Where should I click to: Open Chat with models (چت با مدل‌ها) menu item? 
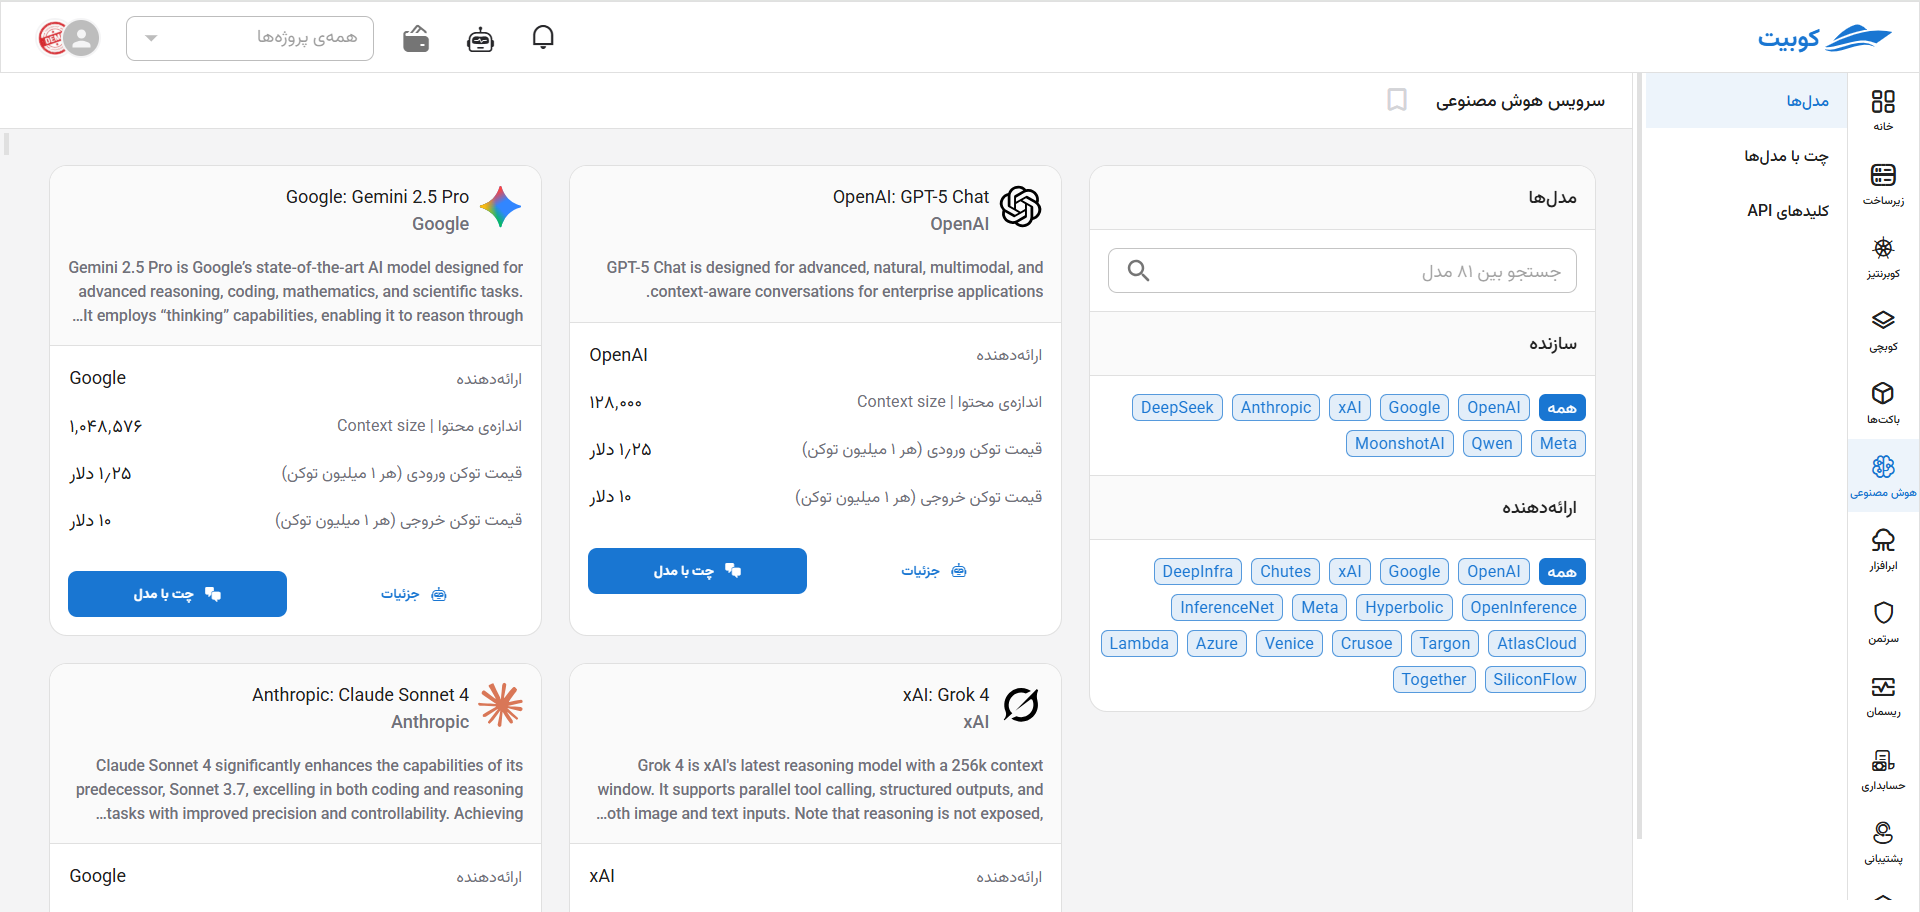pyautogui.click(x=1786, y=156)
